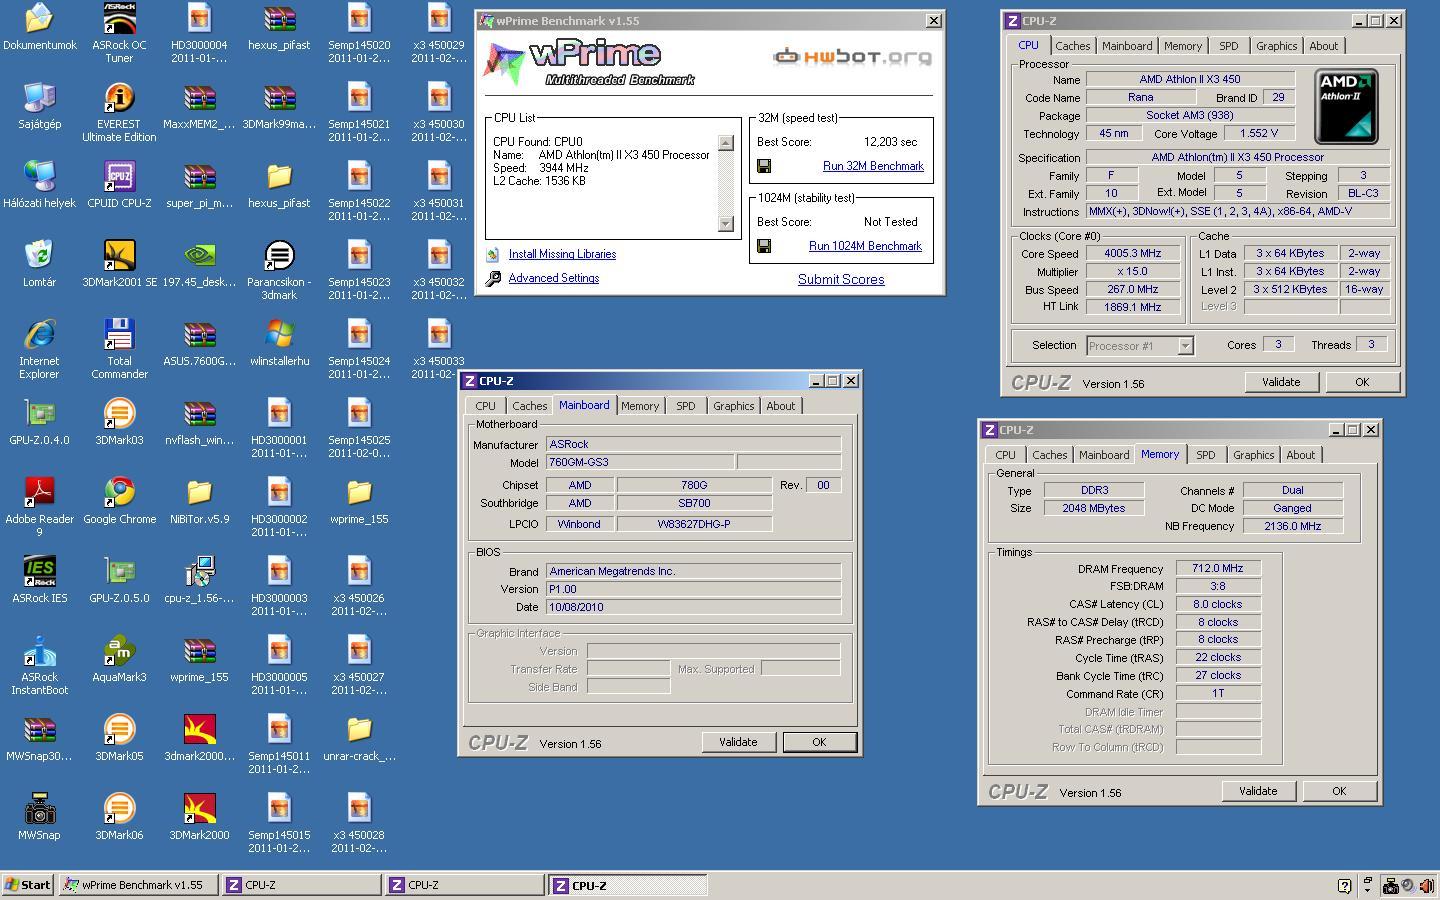Screen dimensions: 1440x900
Task: Select Graphics tab in Mainboard CPU-Z window
Action: 733,406
